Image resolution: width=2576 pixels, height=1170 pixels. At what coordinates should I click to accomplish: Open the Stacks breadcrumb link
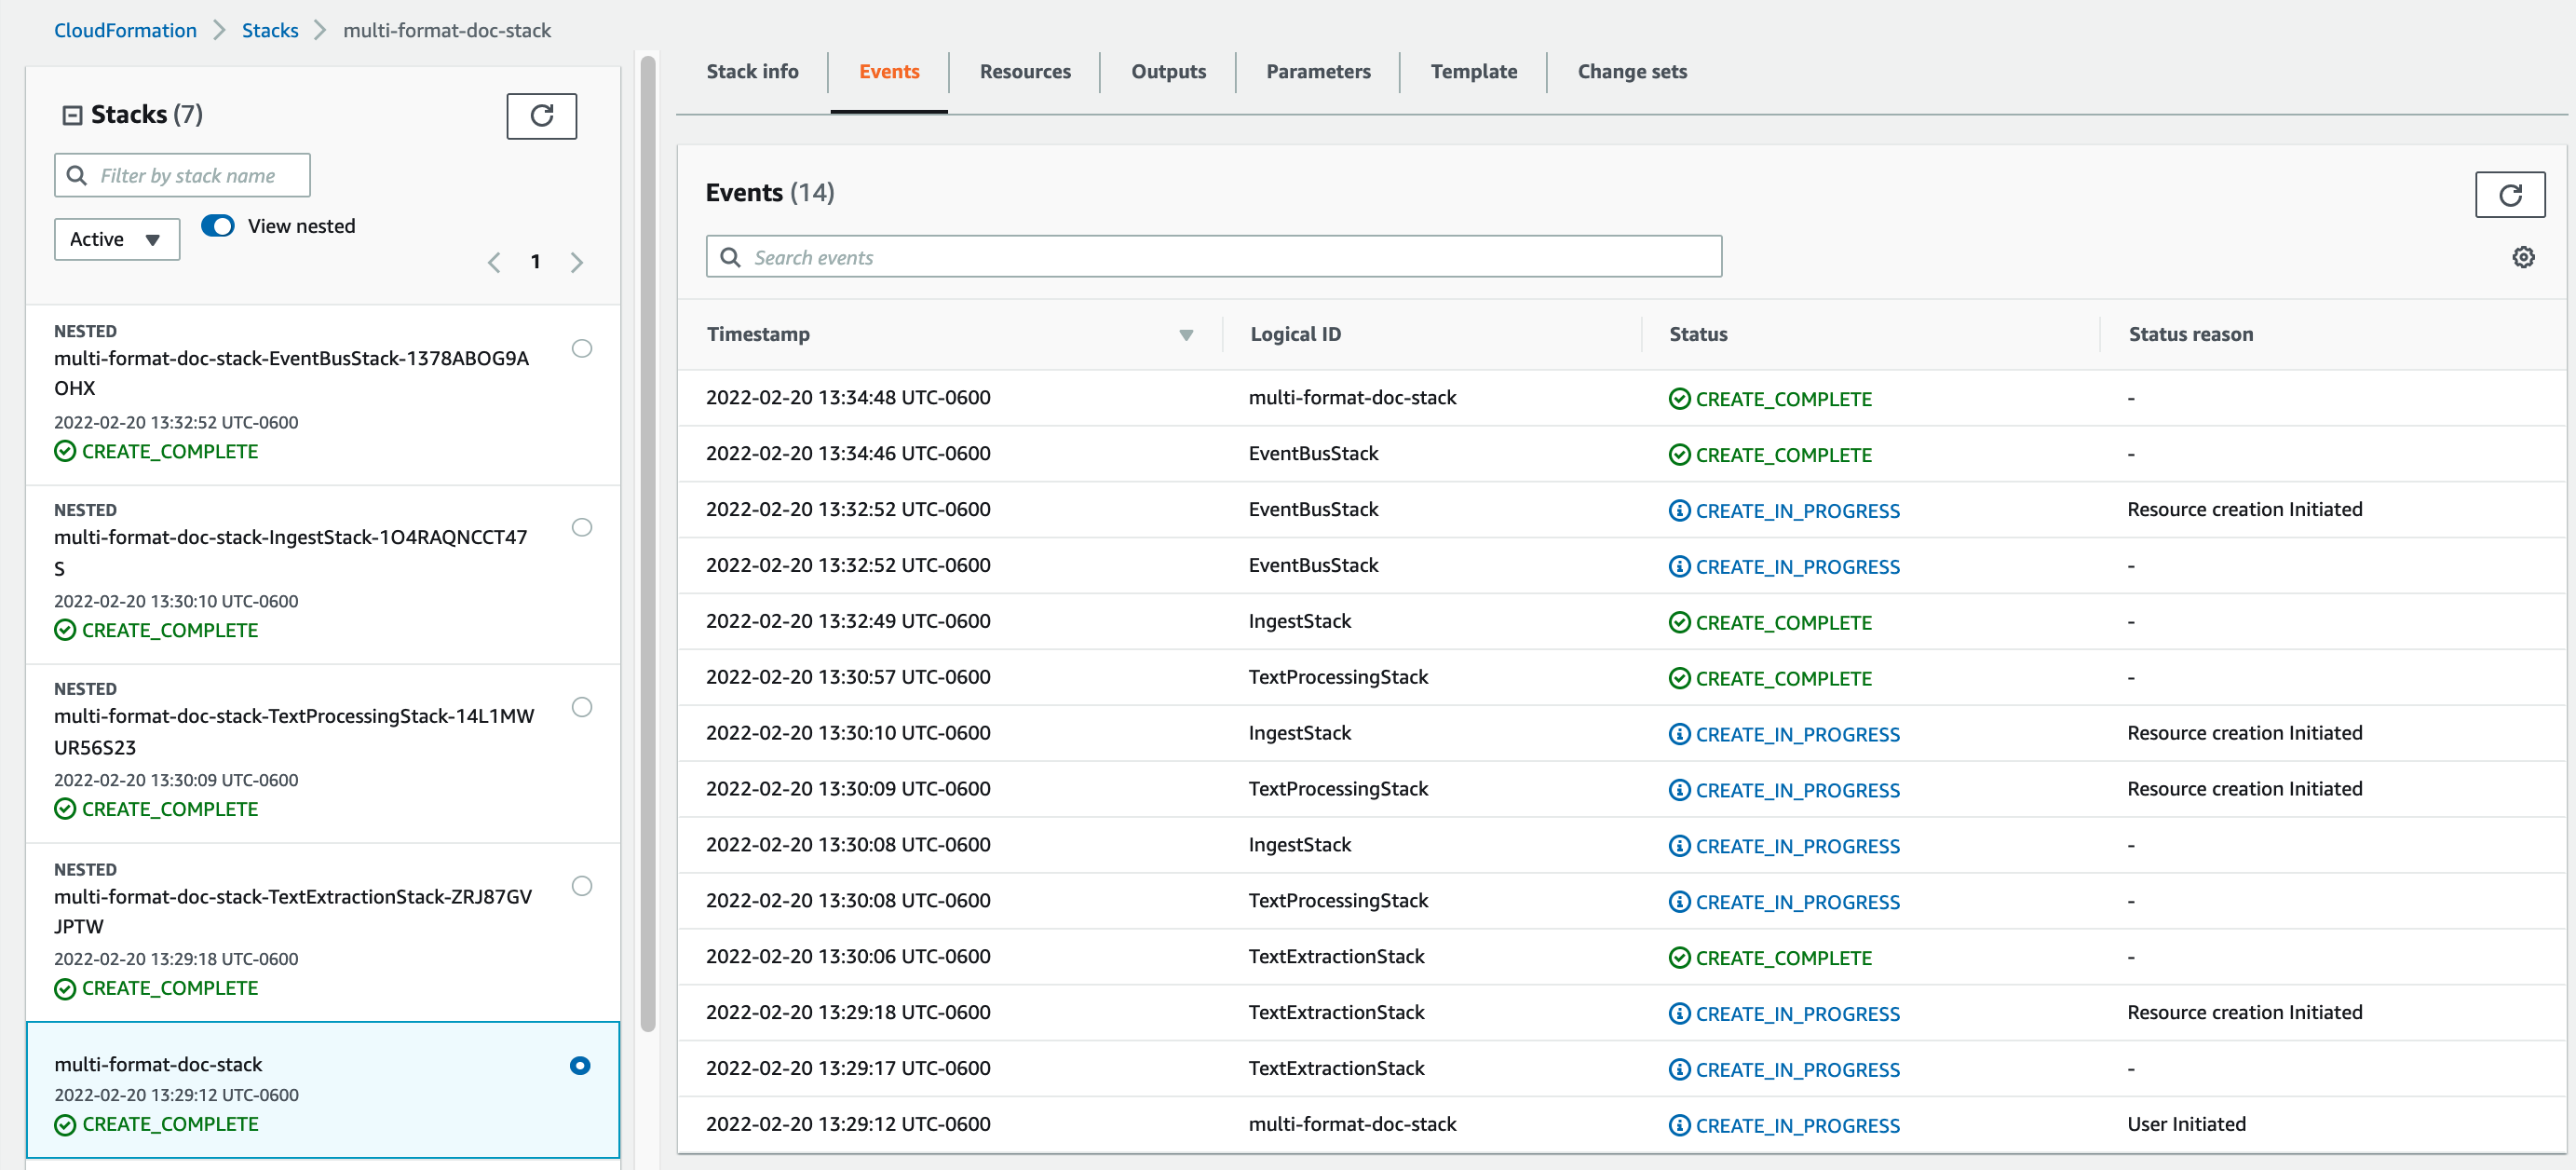point(270,31)
